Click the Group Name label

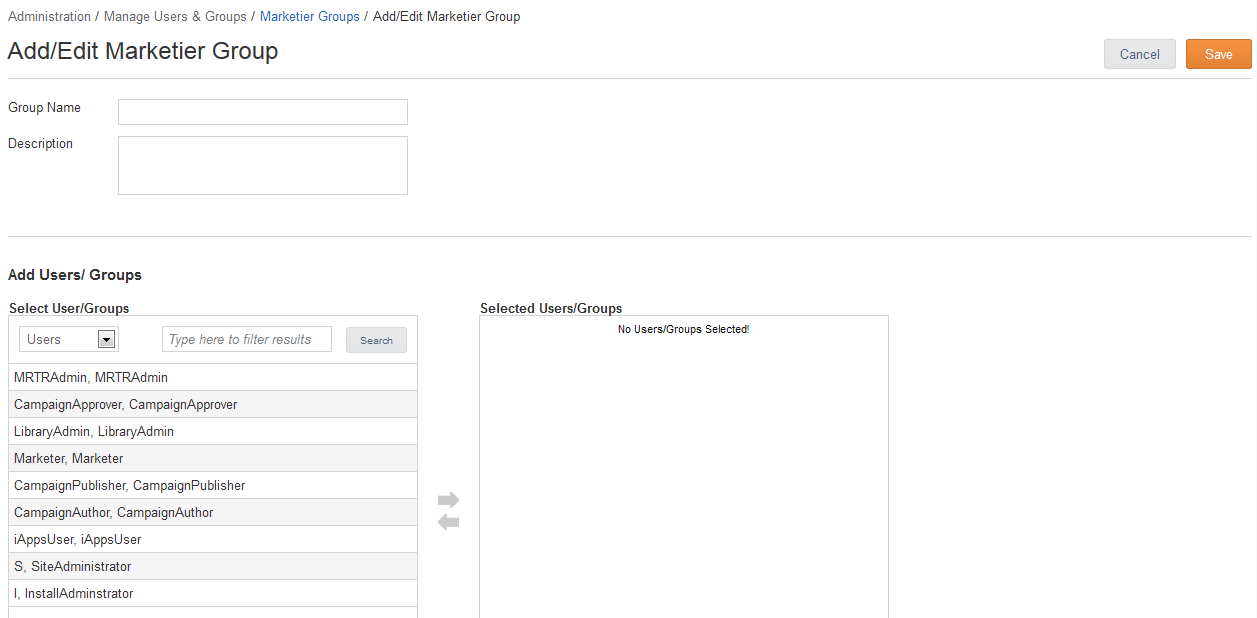click(44, 108)
